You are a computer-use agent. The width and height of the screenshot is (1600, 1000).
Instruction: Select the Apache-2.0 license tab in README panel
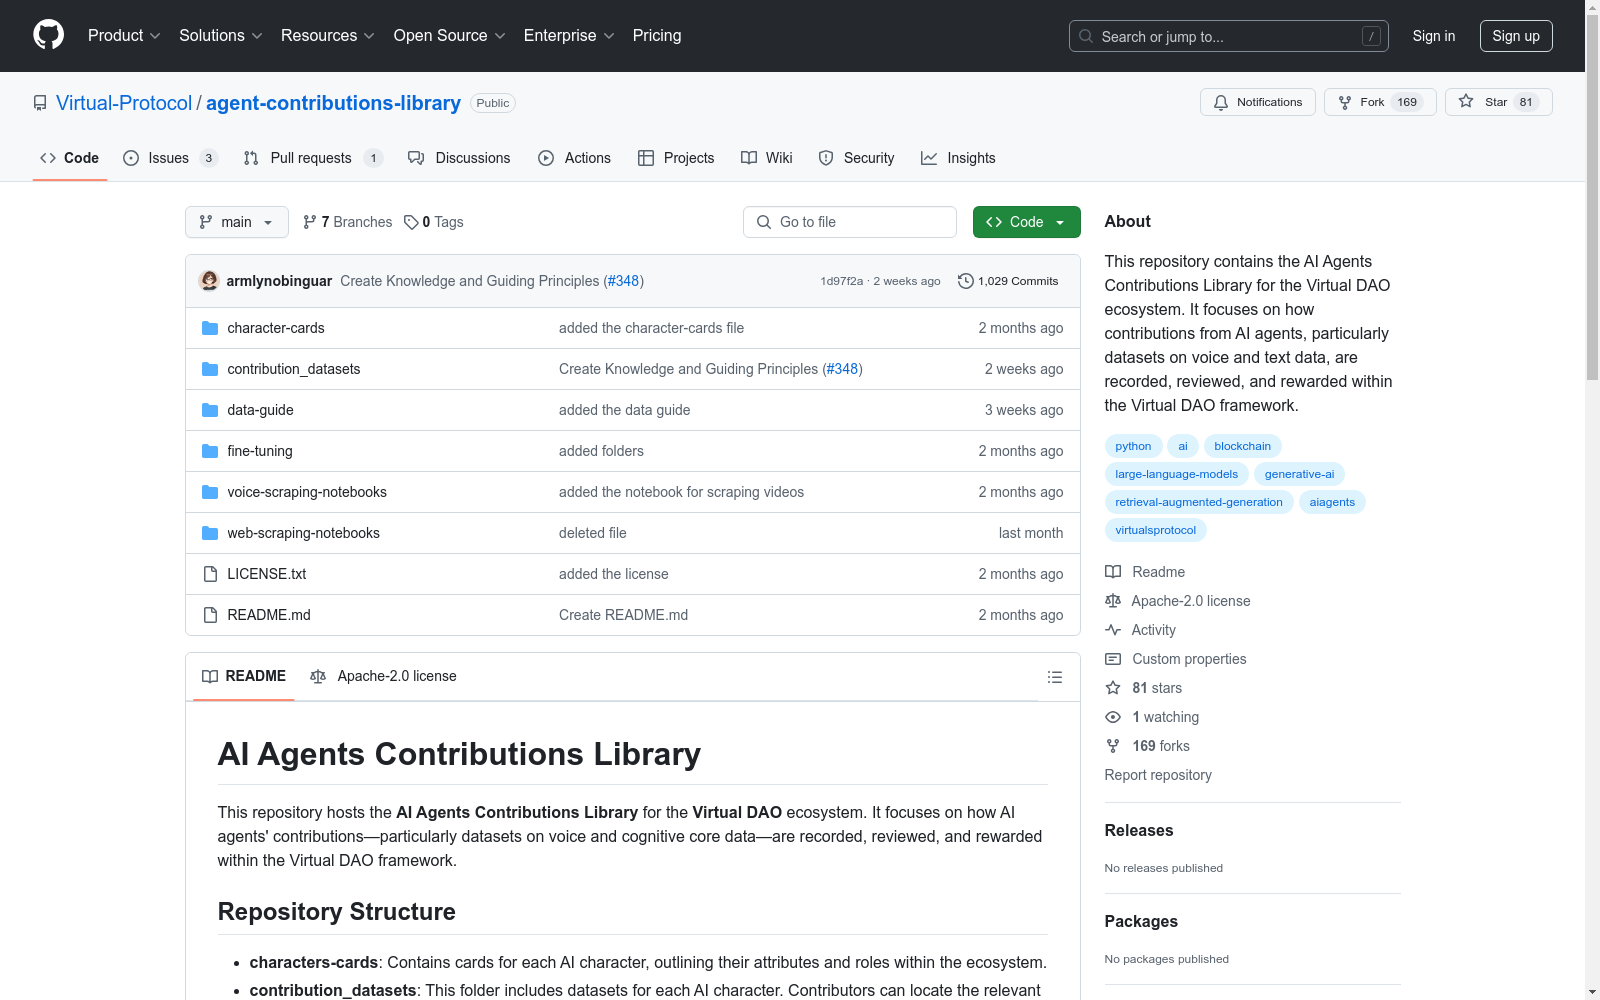383,676
